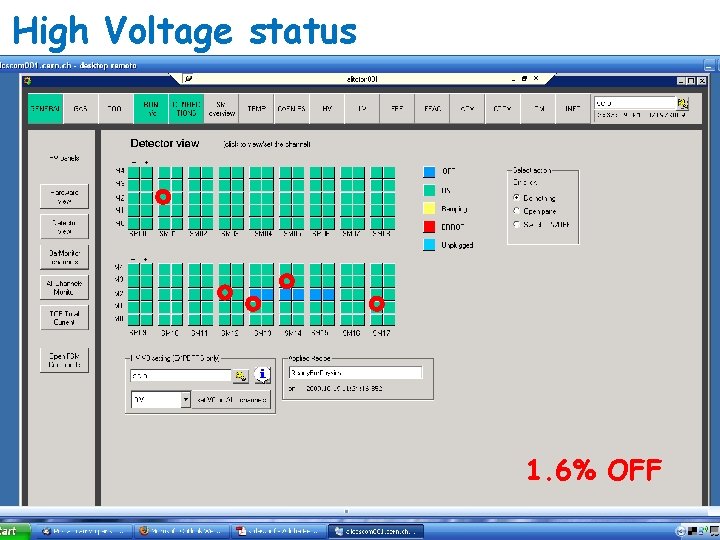Viewport: 720px width, 540px height.
Task: Click the Hardware view button
Action: click(64, 197)
